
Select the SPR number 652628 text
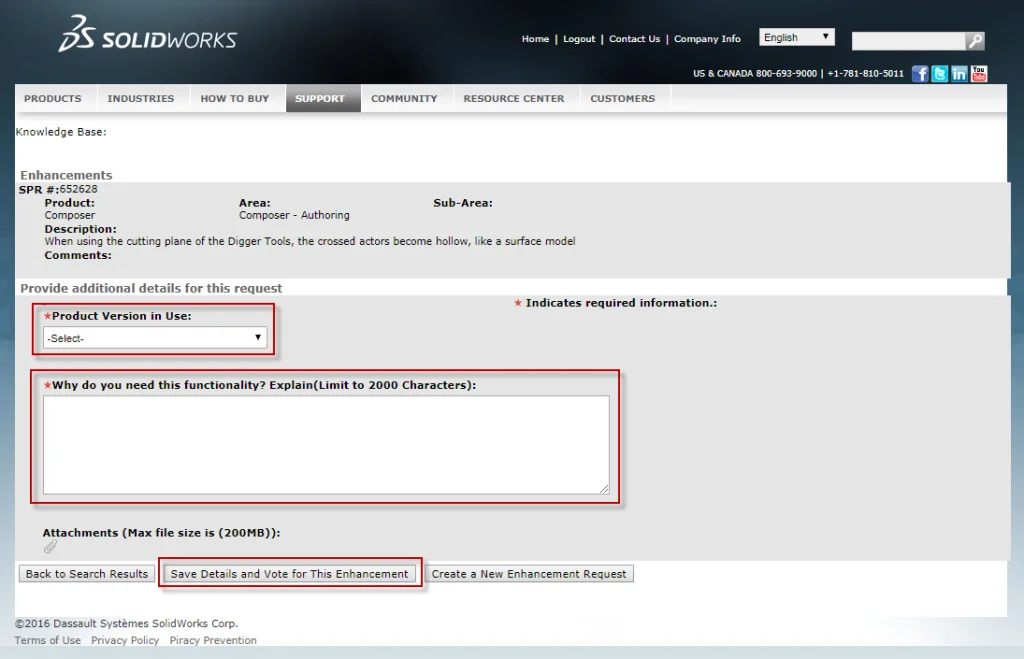coord(78,189)
